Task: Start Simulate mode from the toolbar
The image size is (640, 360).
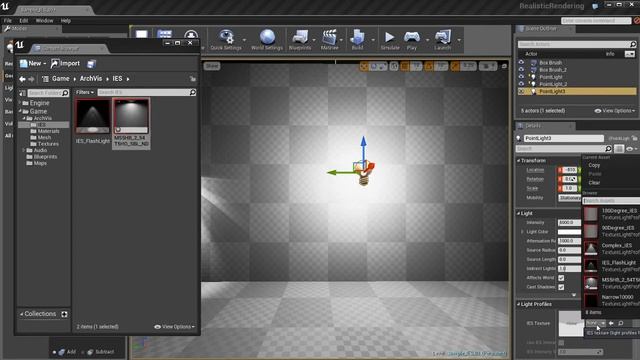Action: pyautogui.click(x=390, y=40)
